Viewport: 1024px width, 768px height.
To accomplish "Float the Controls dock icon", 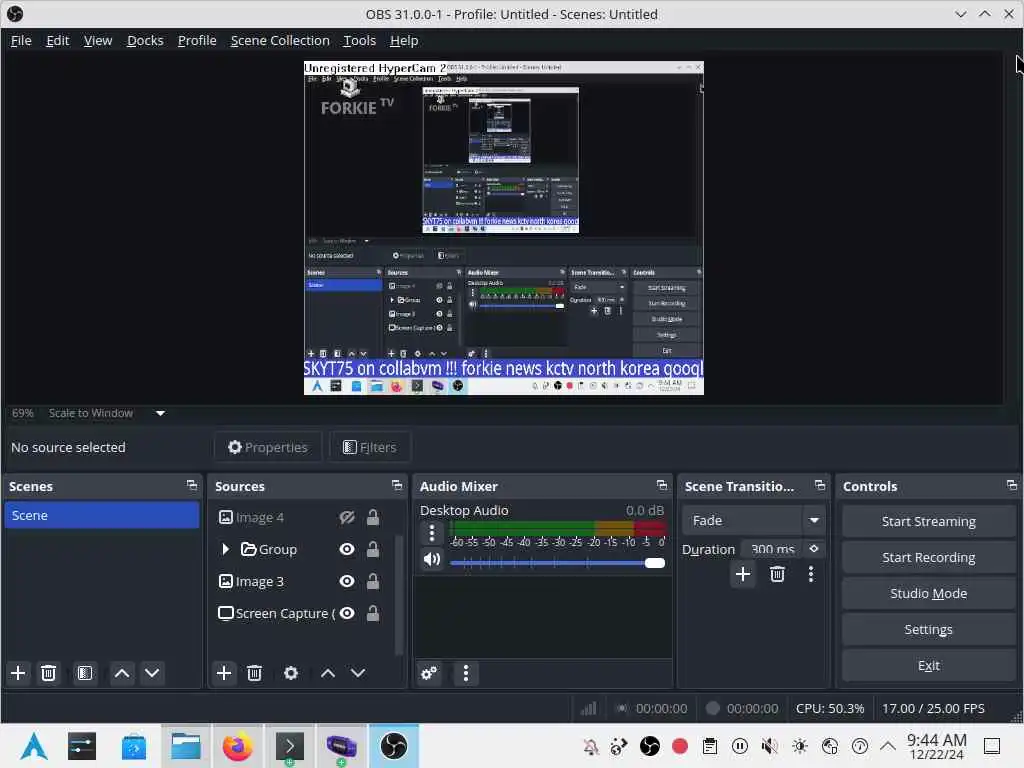I will pyautogui.click(x=1012, y=485).
